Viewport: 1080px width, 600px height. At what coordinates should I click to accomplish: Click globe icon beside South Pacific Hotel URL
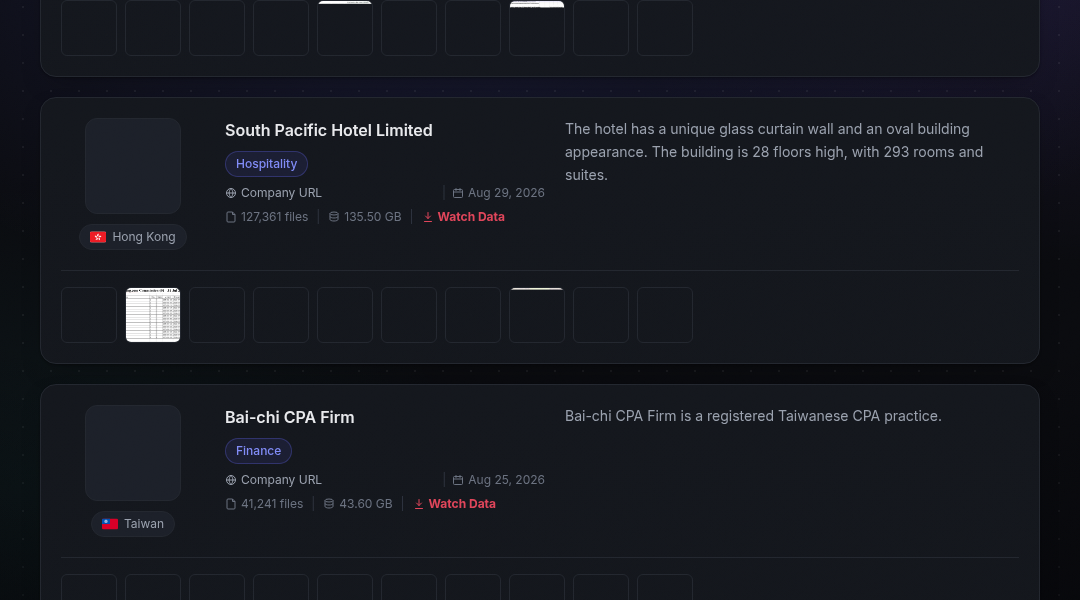point(231,193)
